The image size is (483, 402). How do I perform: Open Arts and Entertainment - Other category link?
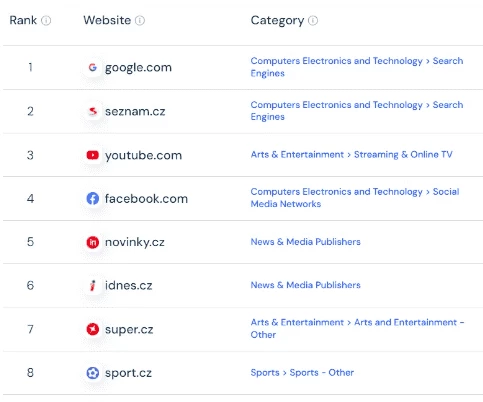(357, 328)
